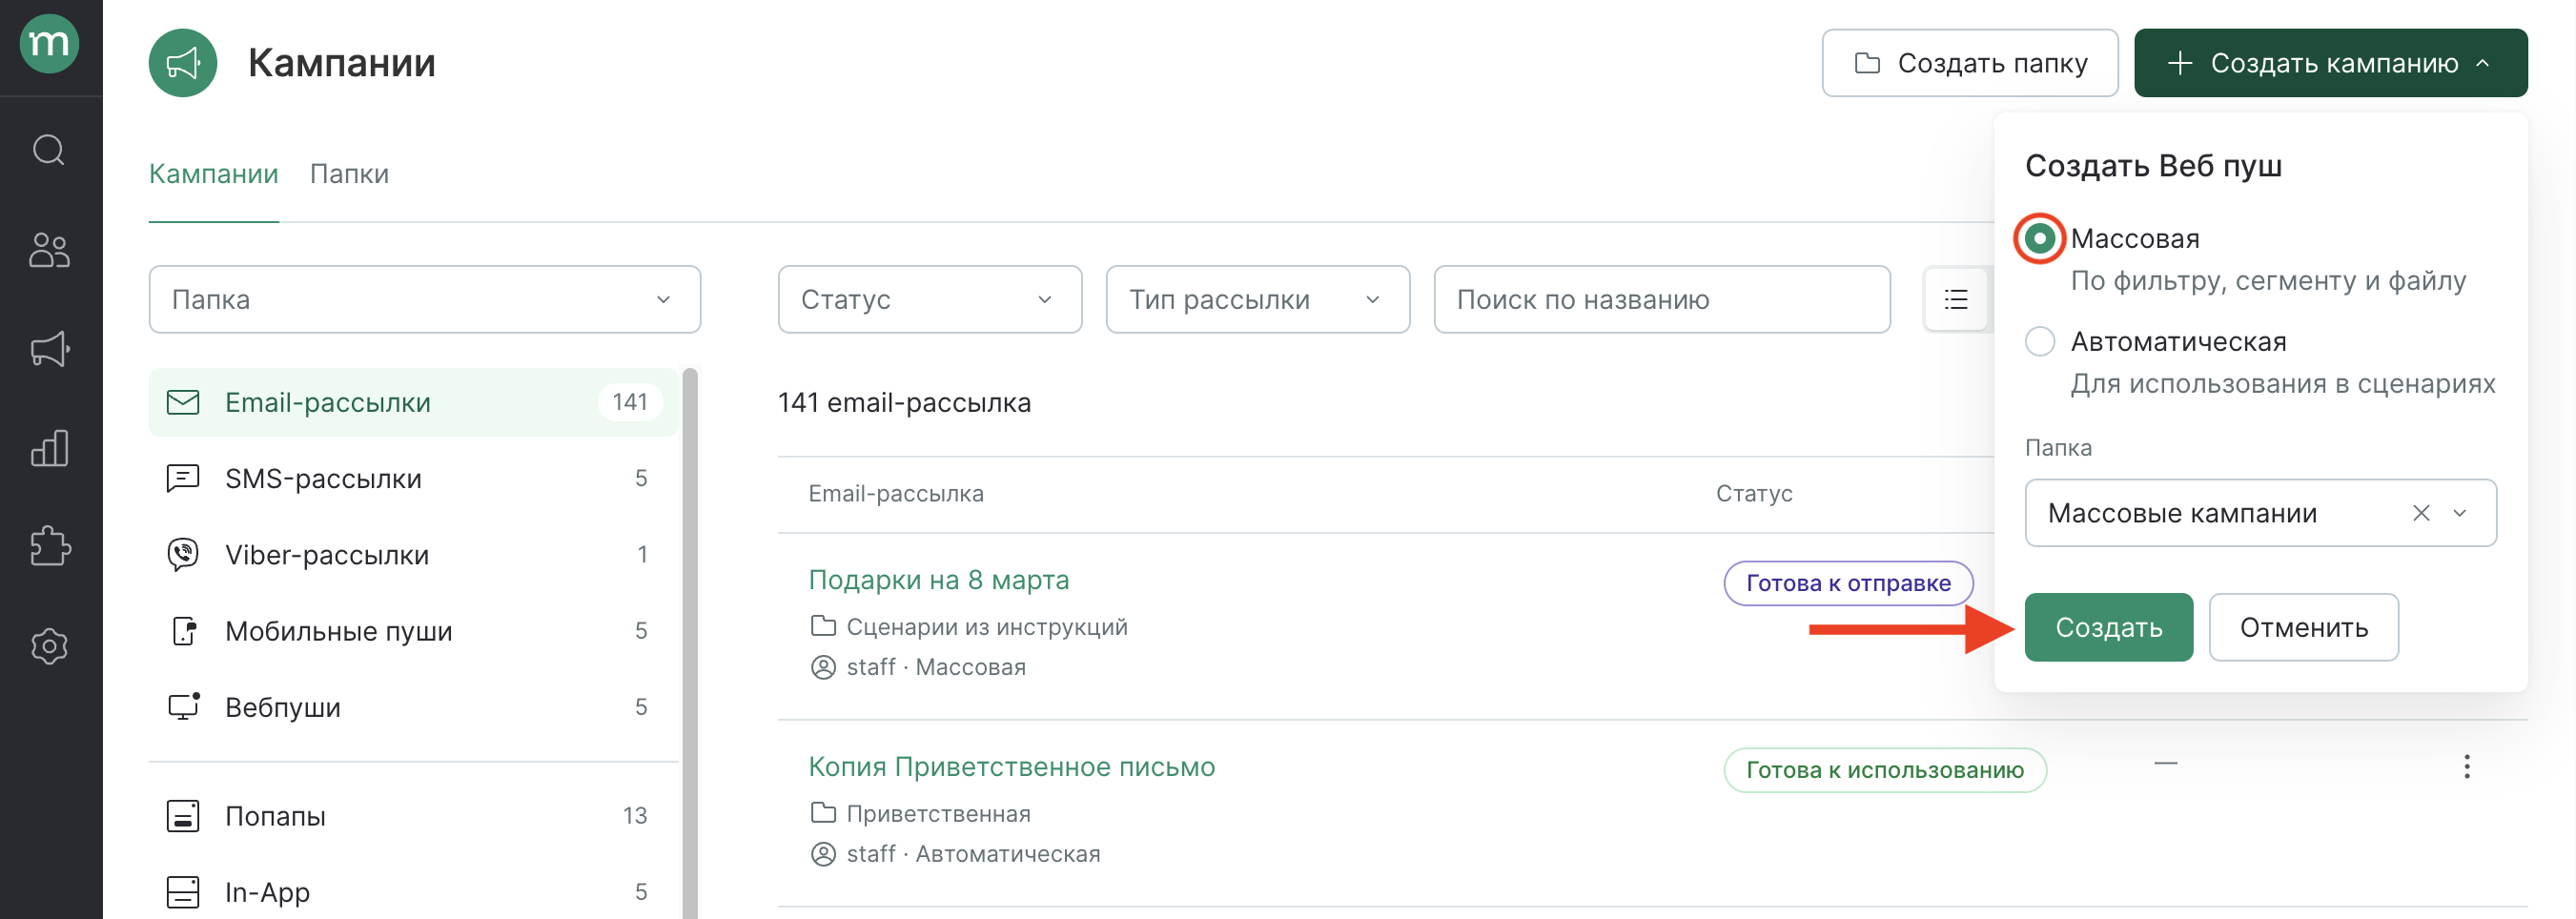The height and width of the screenshot is (919, 2576).
Task: Select Мобильные пуши category
Action: tap(413, 630)
